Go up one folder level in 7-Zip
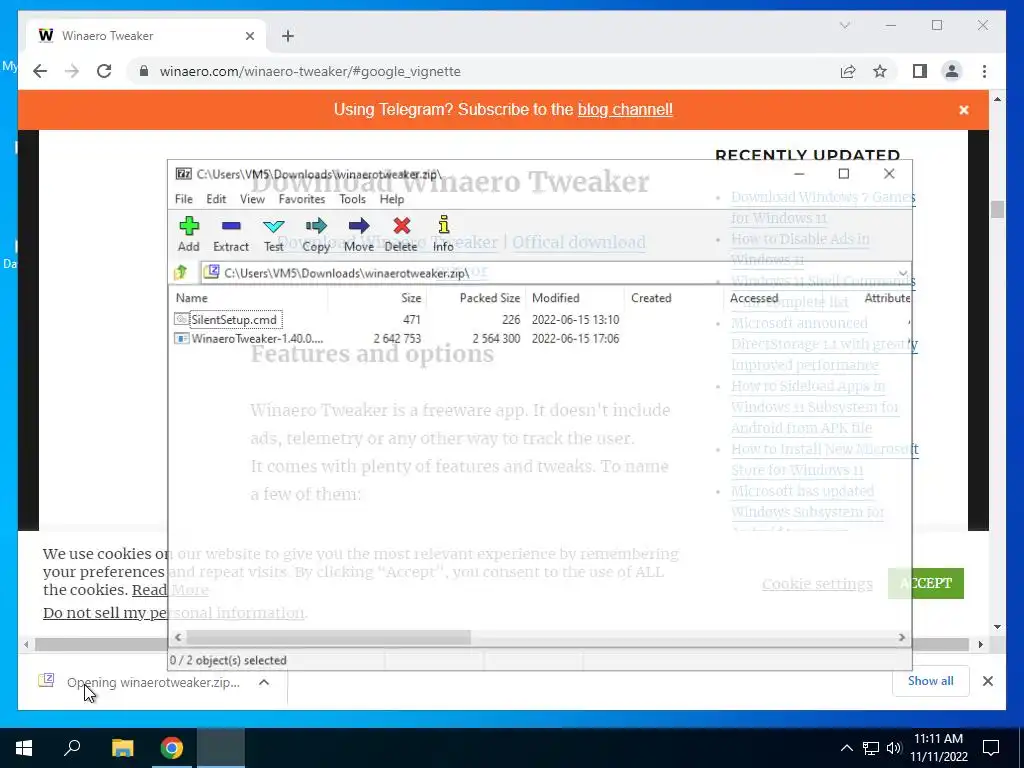1024x768 pixels. (x=181, y=272)
